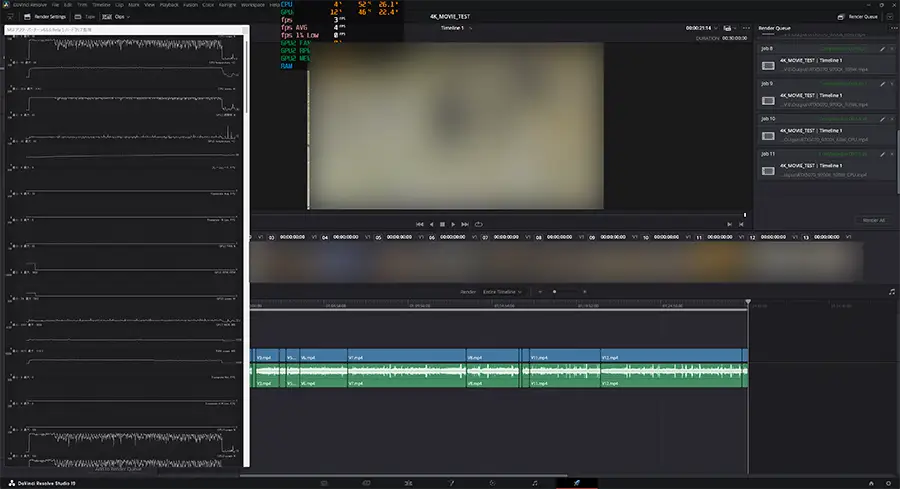Screen dimensions: 900x489
Task: Adjust the timeline zoom slider handle
Action: [554, 292]
